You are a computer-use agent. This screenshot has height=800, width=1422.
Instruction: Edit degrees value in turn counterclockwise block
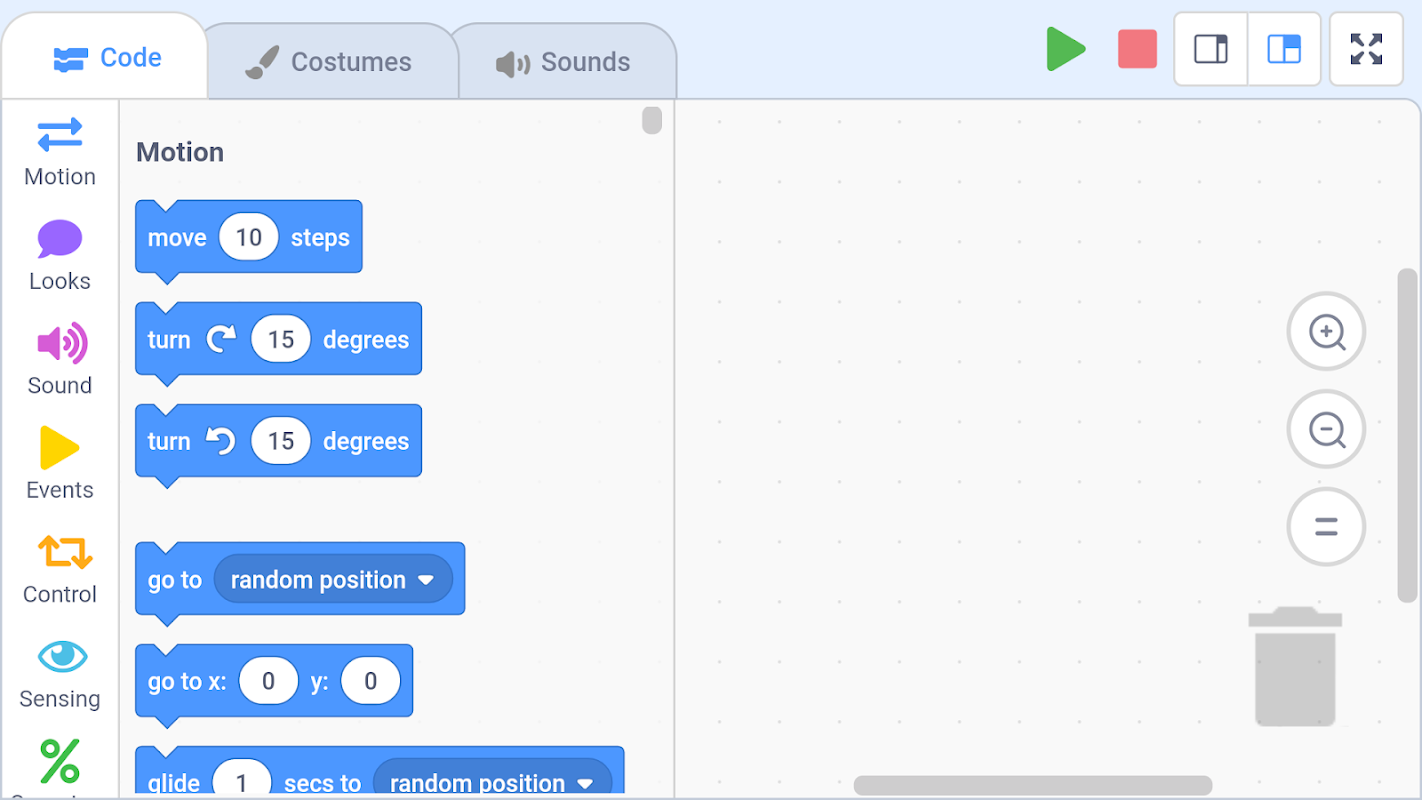(281, 441)
